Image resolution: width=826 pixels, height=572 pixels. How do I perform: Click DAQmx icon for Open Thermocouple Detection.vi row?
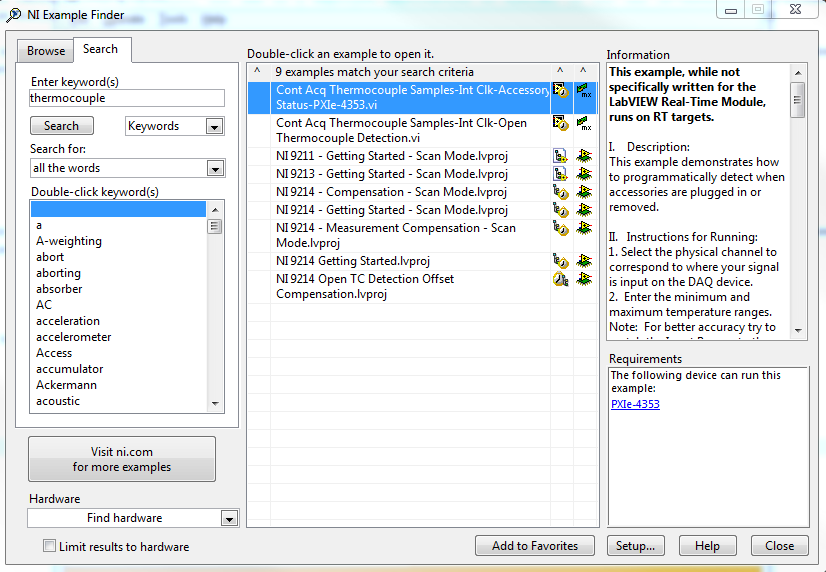tap(584, 123)
